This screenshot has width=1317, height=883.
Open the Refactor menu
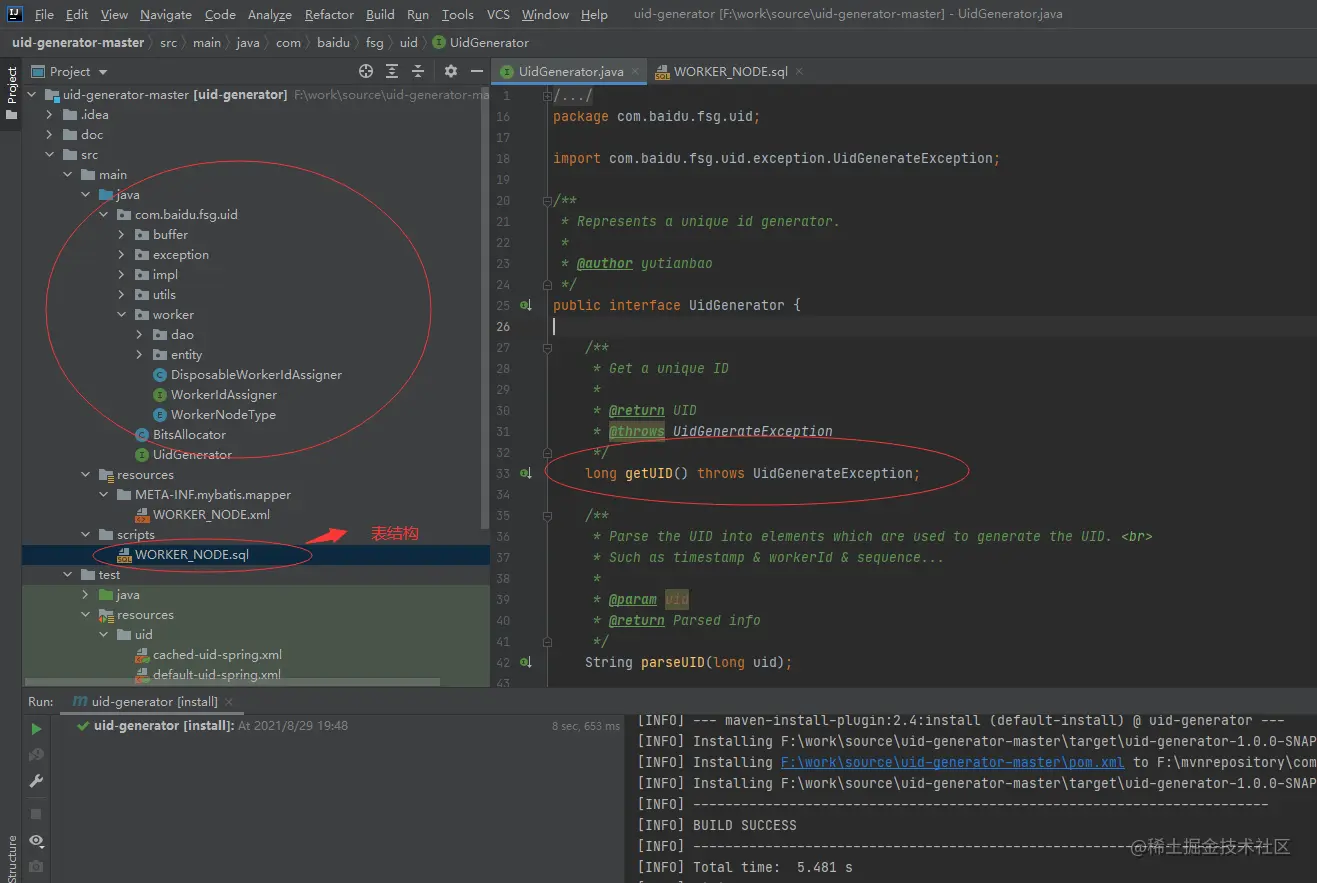pos(330,15)
